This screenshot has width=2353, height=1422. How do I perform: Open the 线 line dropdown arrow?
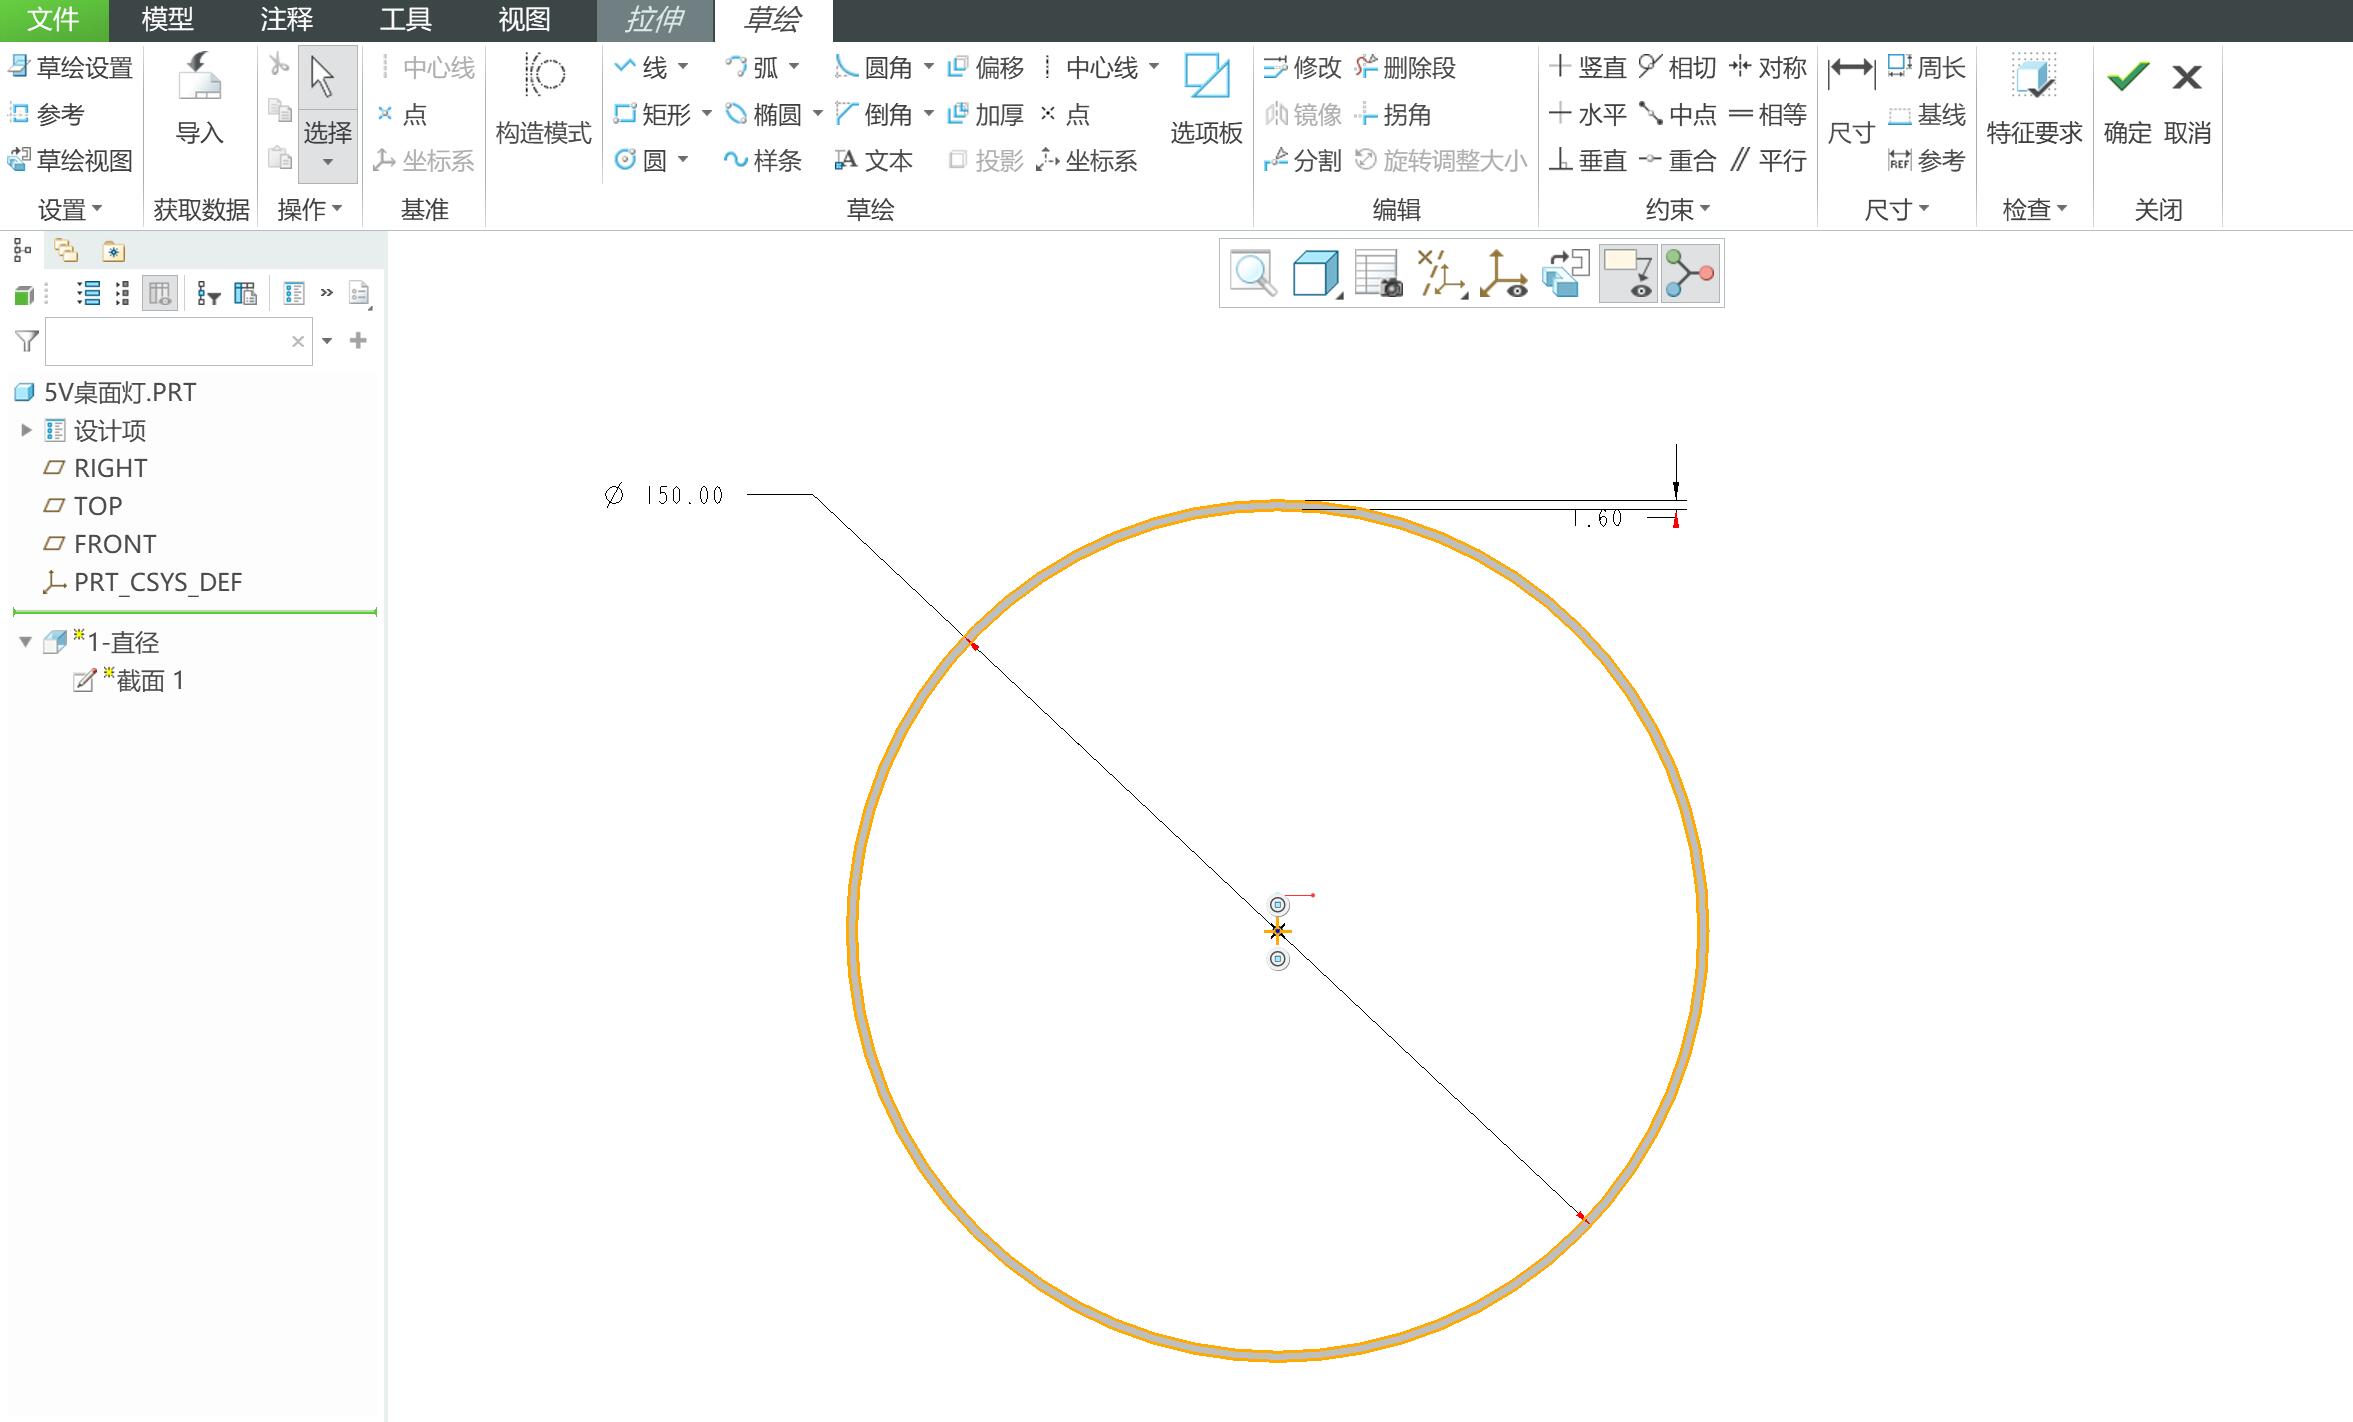pos(683,67)
